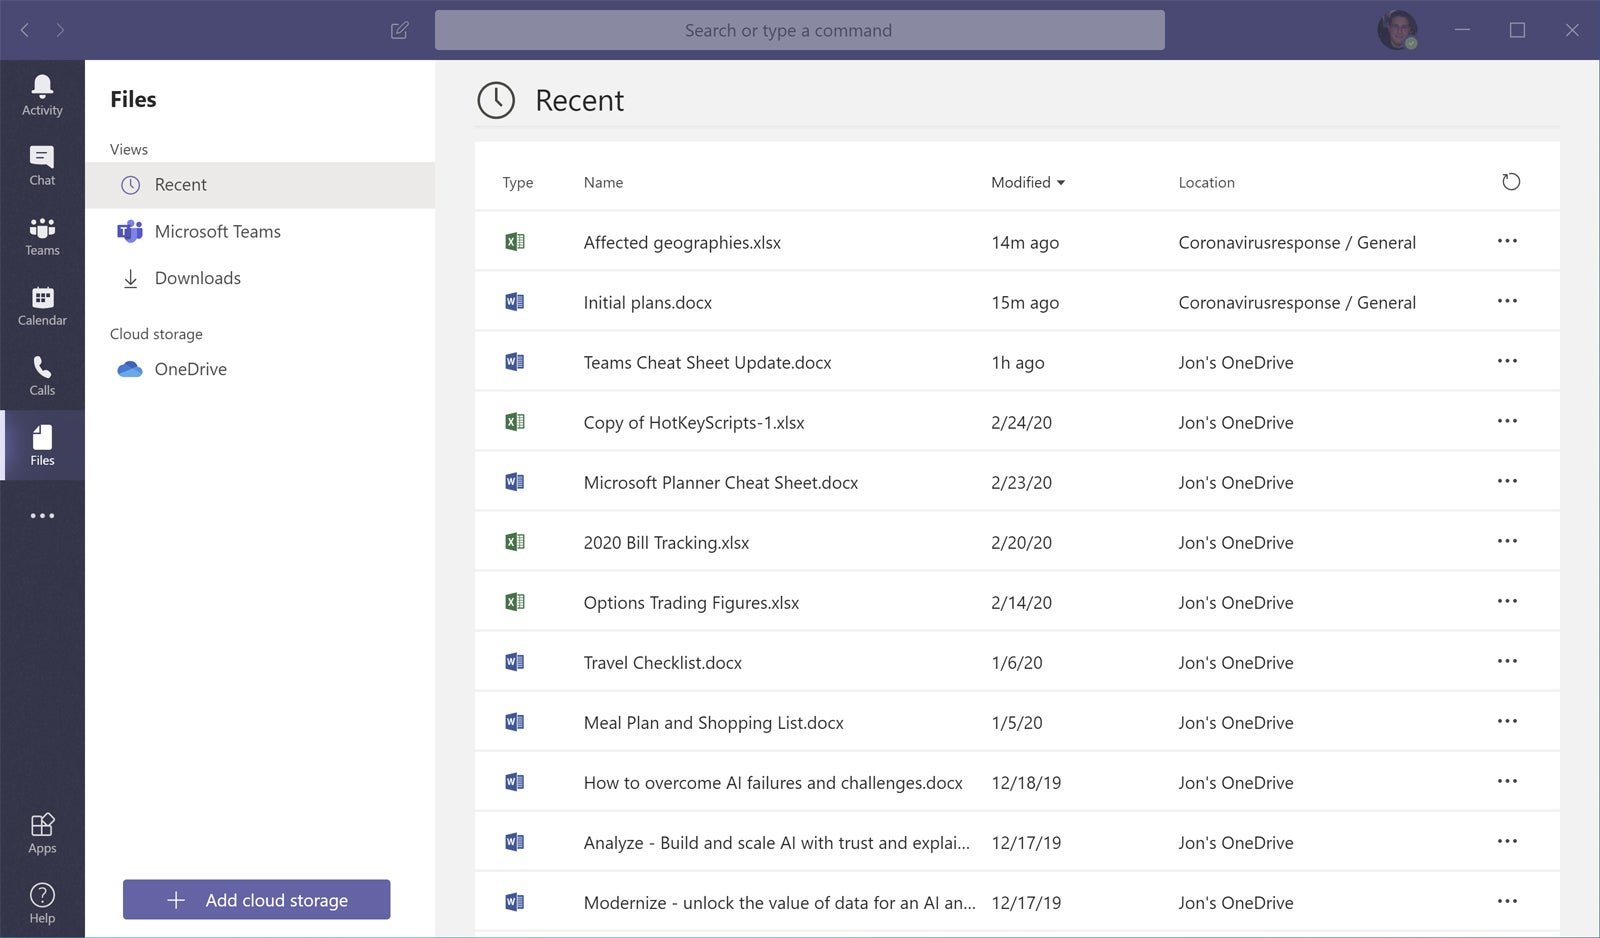Screen dimensions: 1600x938
Task: Go back with the left arrow
Action: 25,30
